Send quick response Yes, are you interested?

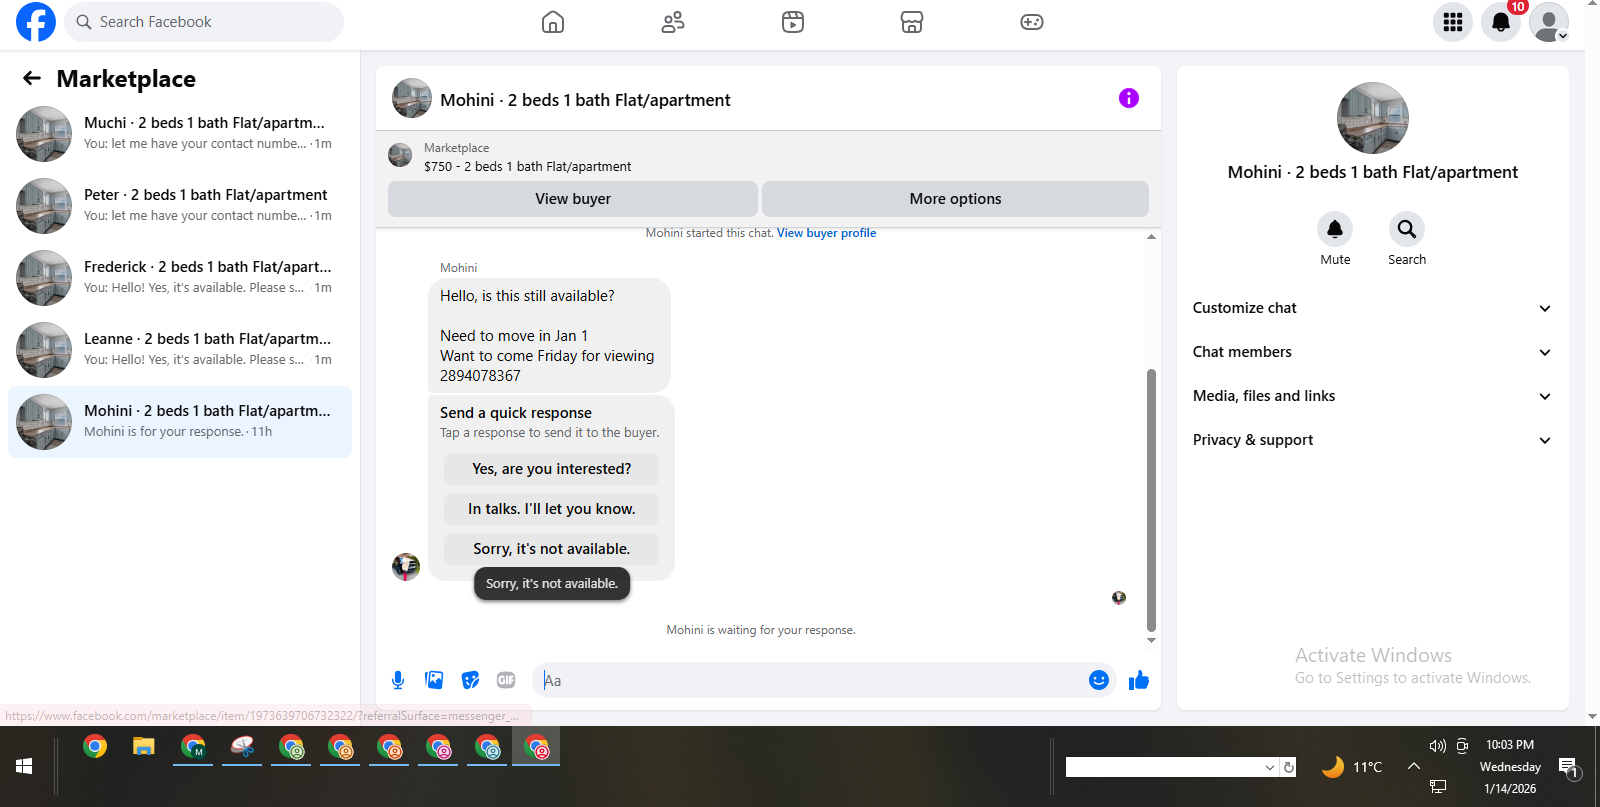point(552,469)
